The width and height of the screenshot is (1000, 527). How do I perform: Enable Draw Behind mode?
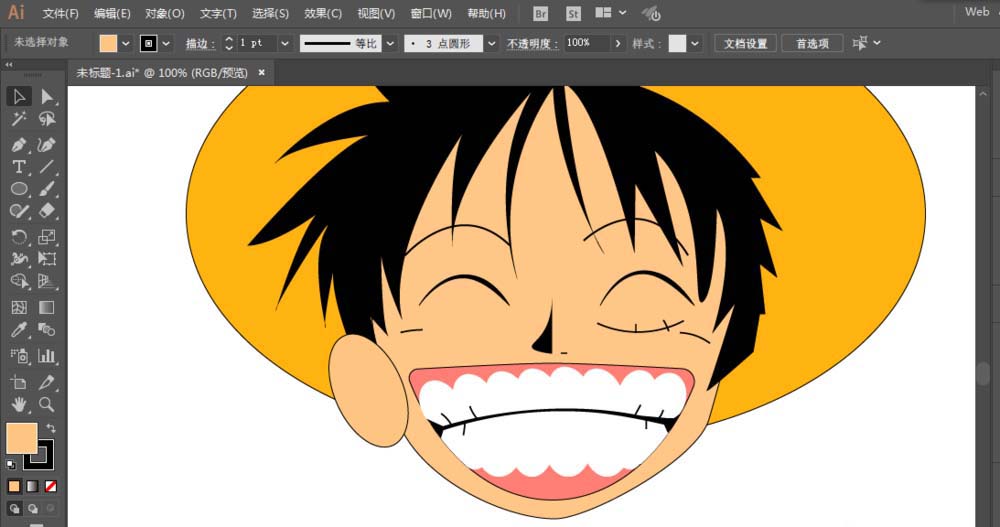point(32,508)
